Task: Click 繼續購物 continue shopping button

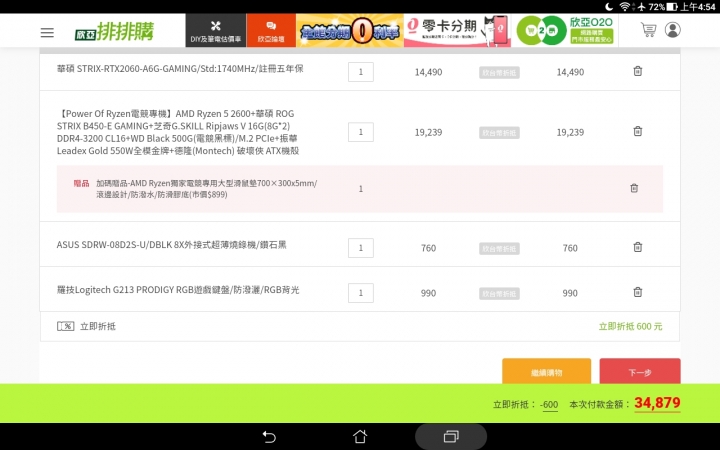Action: pos(546,371)
